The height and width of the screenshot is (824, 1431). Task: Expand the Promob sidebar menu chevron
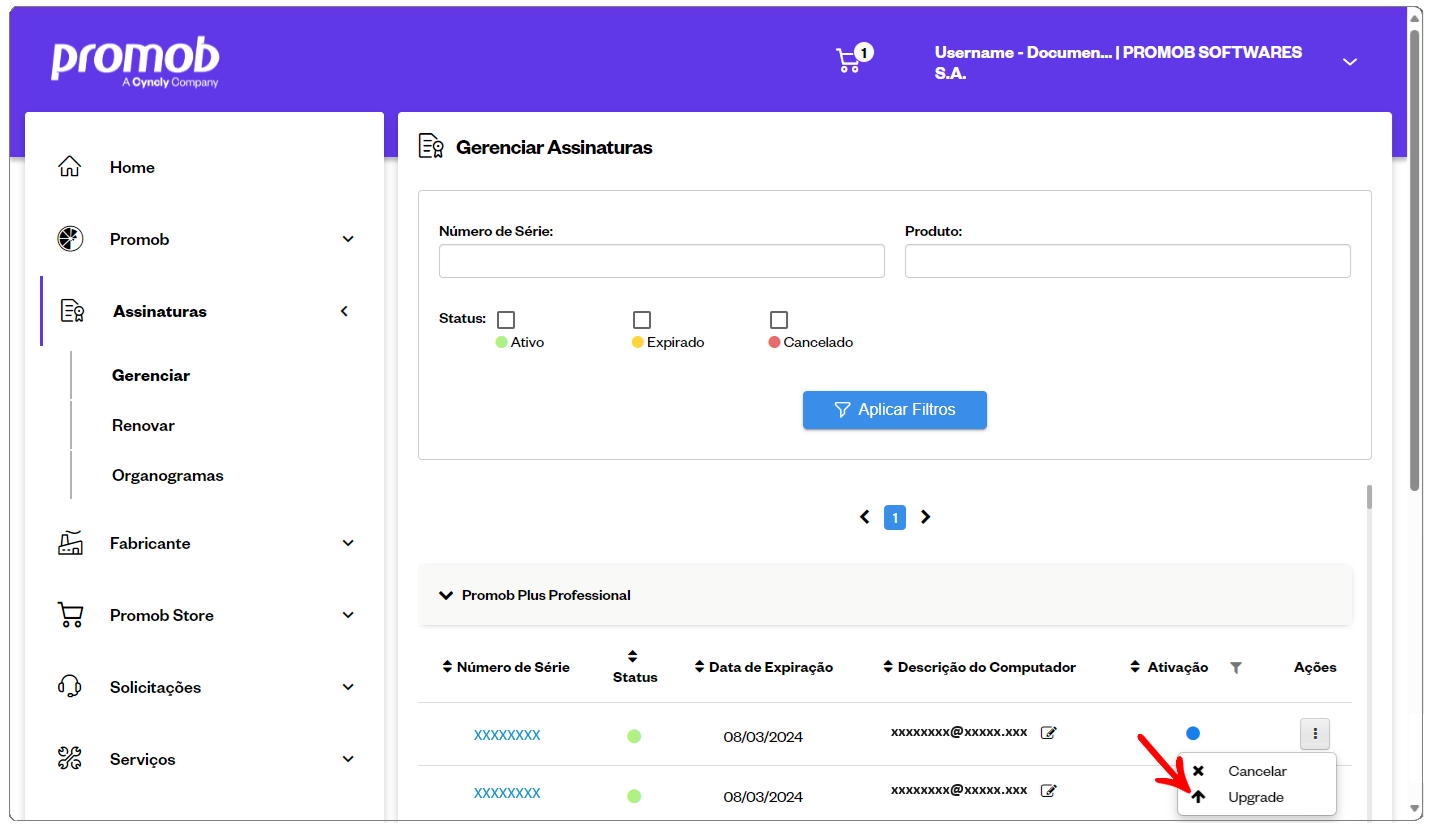tap(348, 239)
